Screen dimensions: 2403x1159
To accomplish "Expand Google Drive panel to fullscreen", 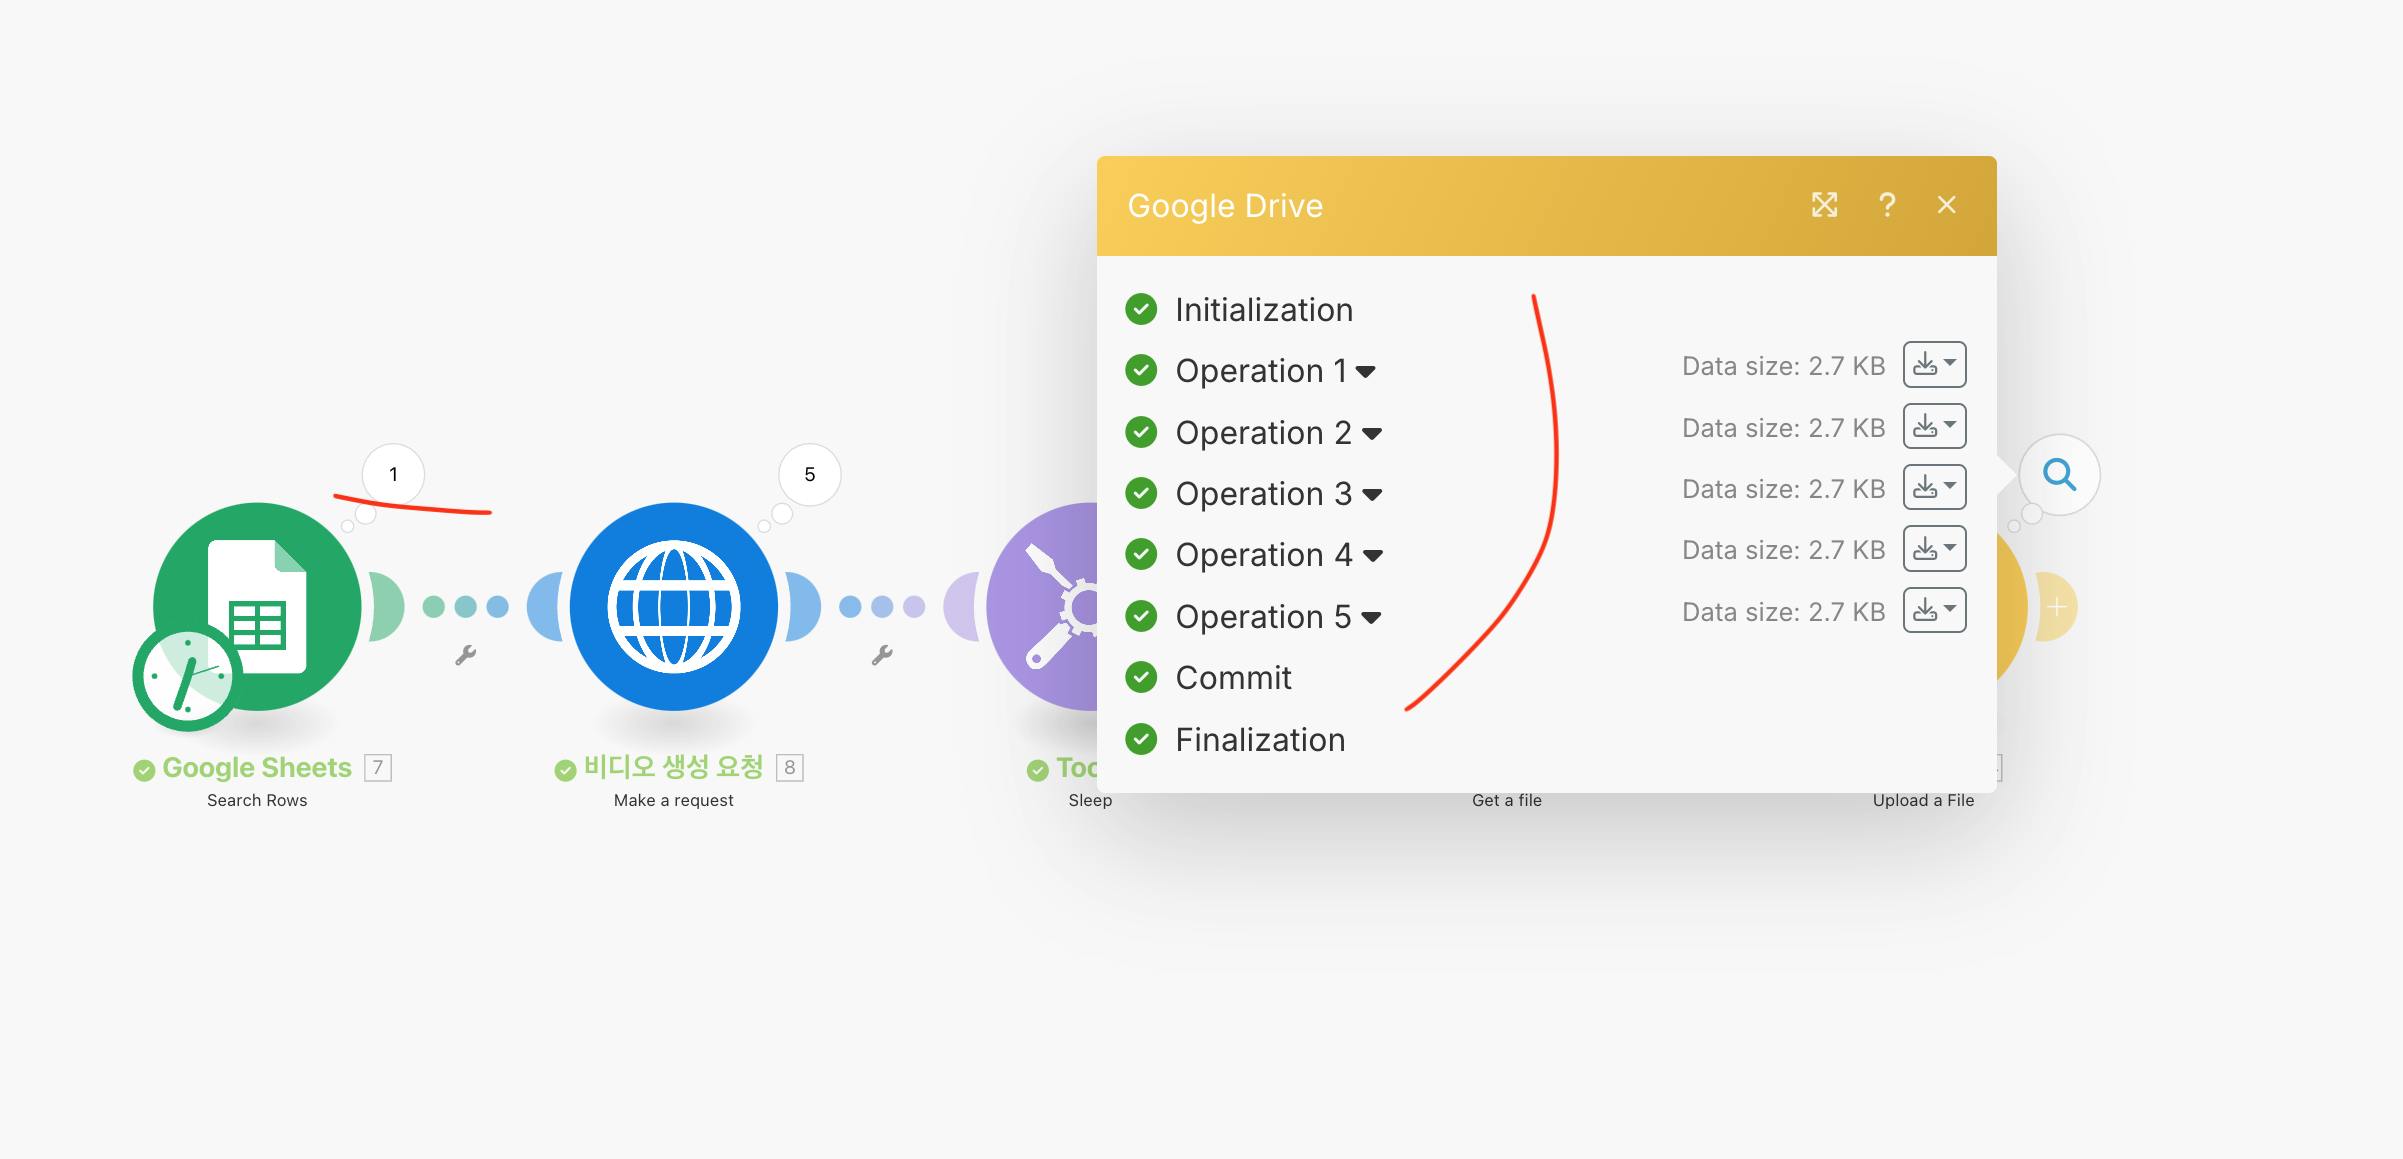I will tap(1824, 205).
